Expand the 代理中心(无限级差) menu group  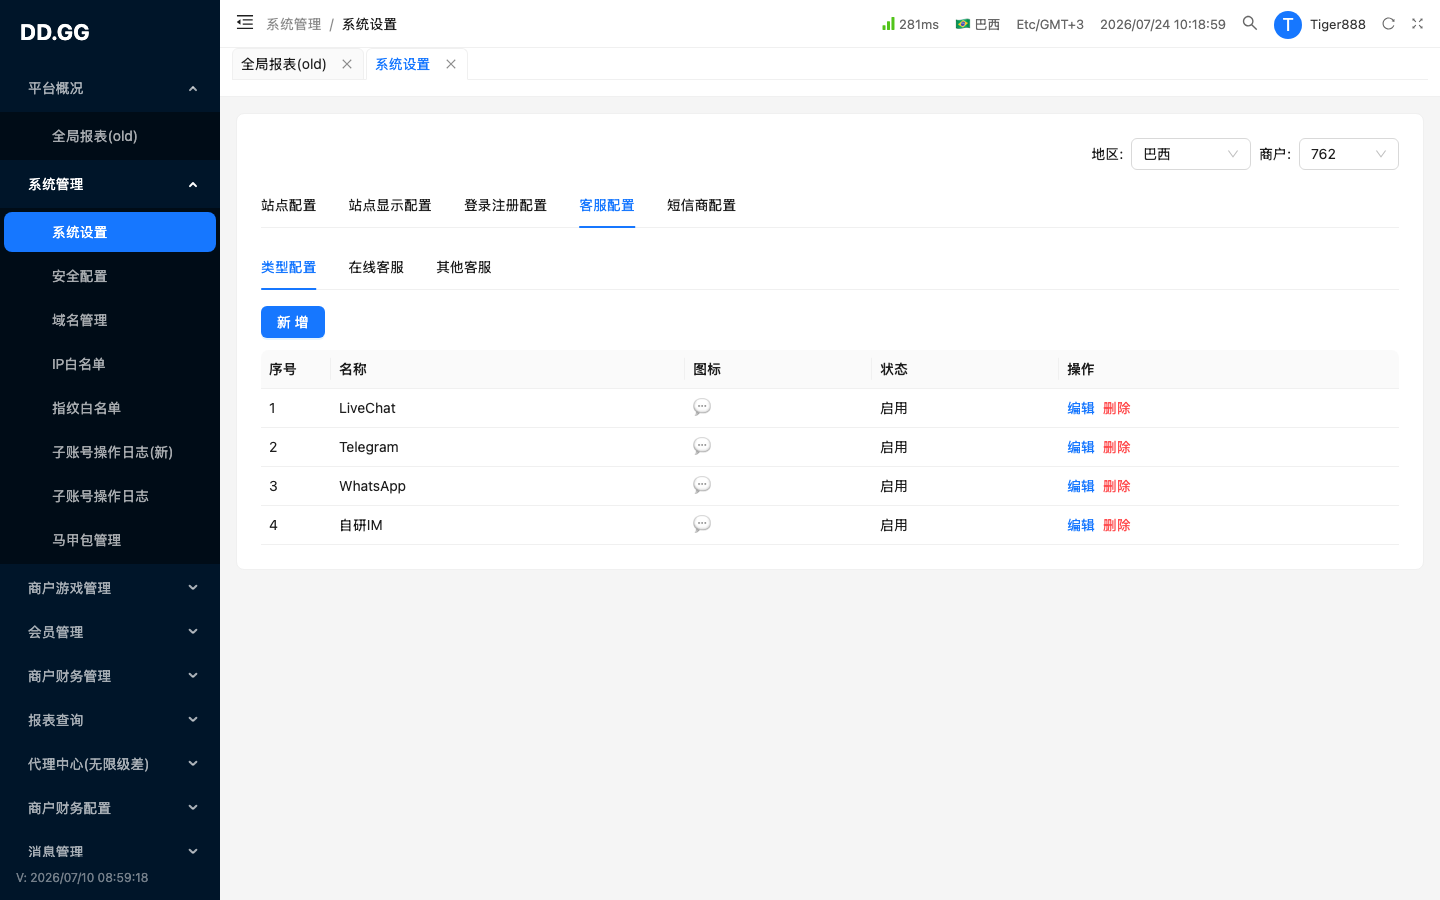pyautogui.click(x=110, y=764)
